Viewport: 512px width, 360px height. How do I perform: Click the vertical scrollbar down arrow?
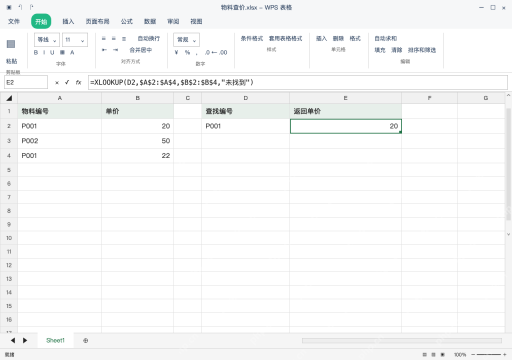508,234
